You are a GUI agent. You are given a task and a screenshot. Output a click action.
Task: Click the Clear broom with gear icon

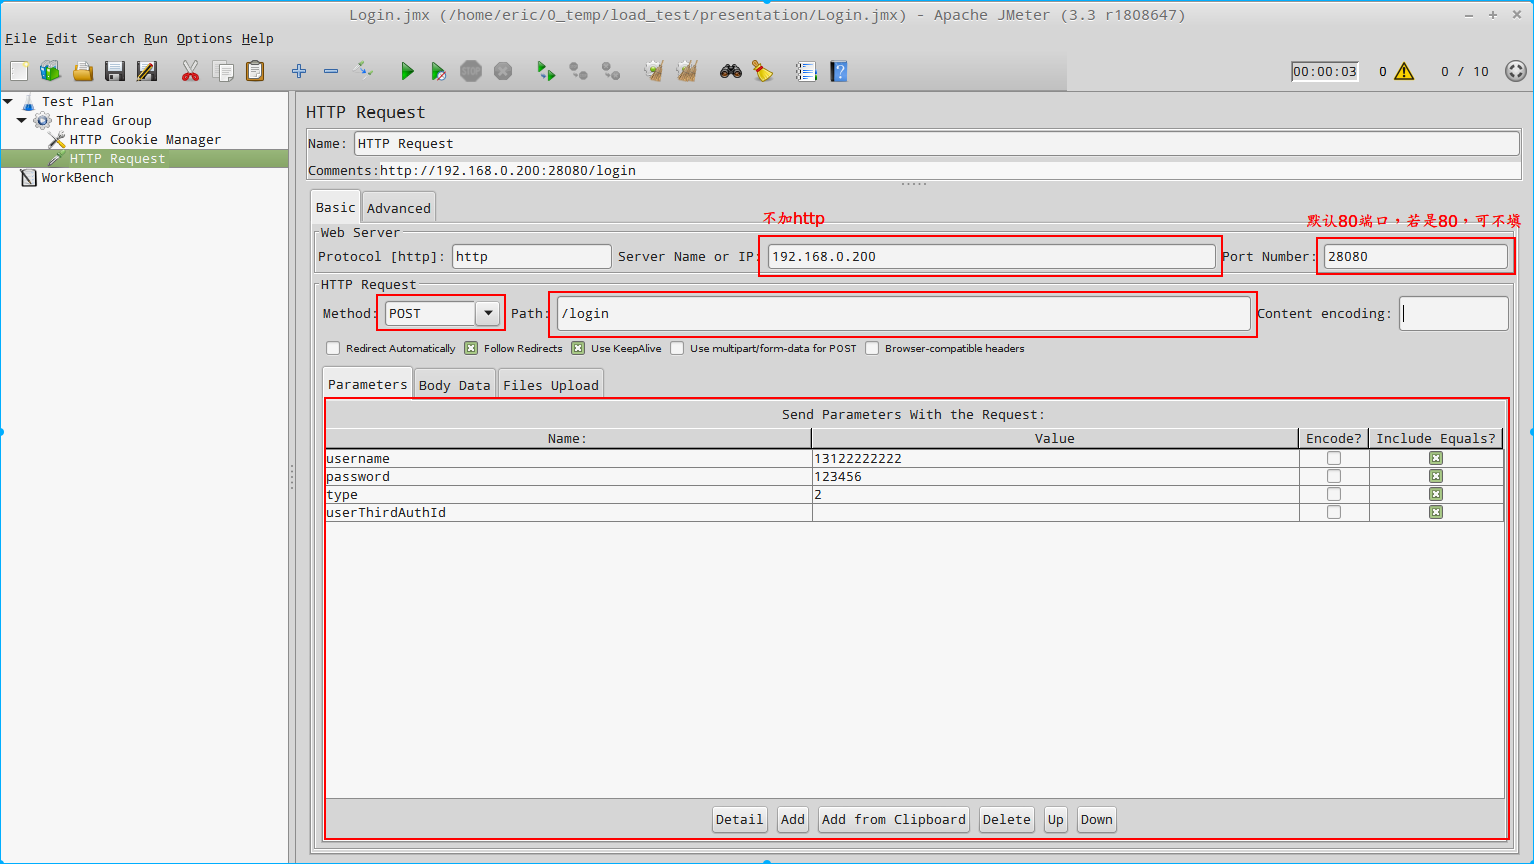pyautogui.click(x=654, y=71)
